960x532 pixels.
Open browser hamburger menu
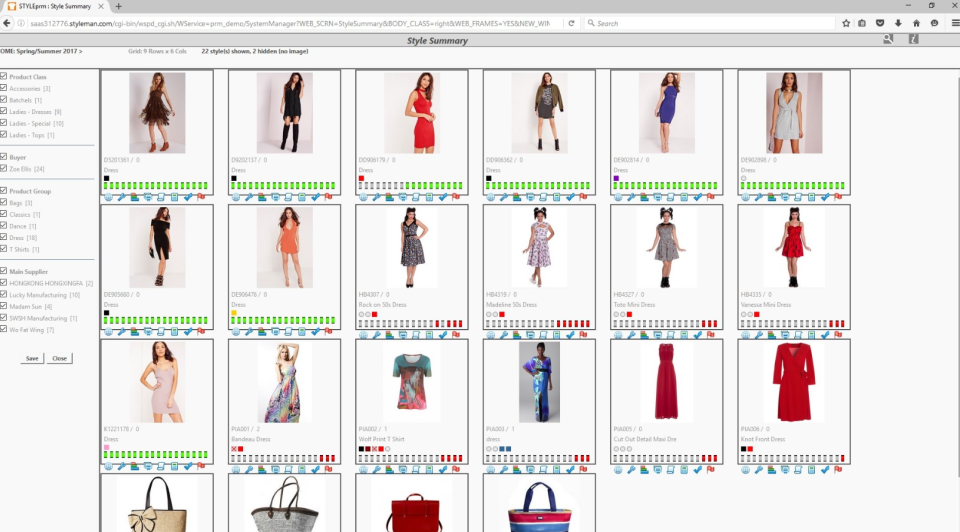click(954, 23)
